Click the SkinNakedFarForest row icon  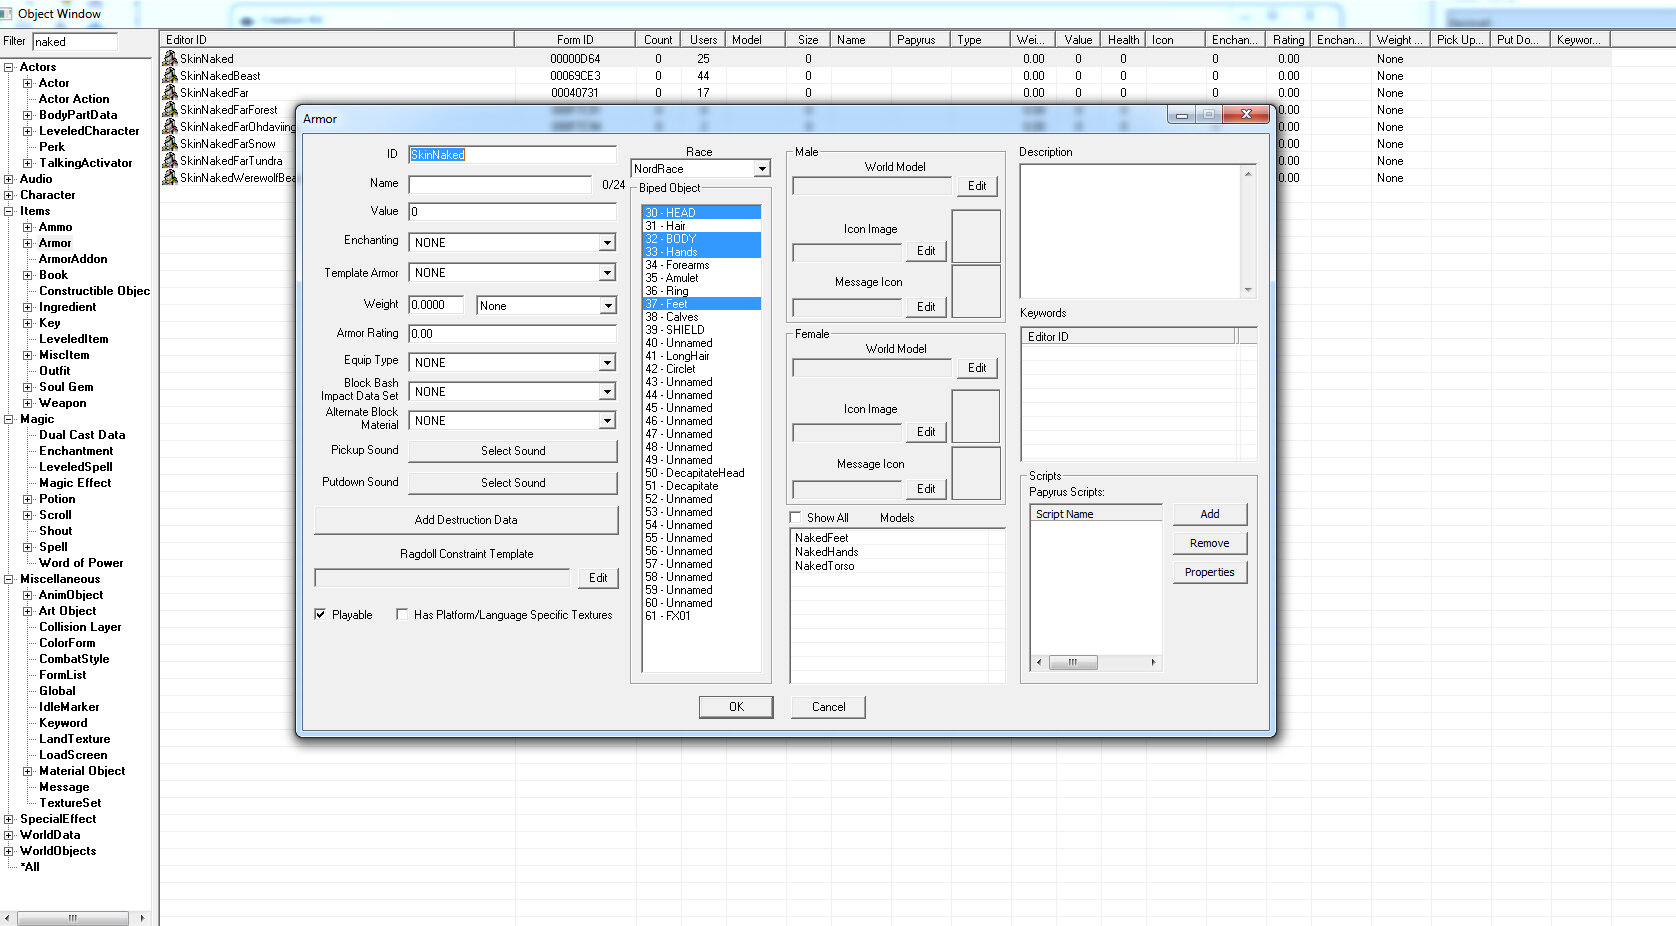[x=170, y=109]
